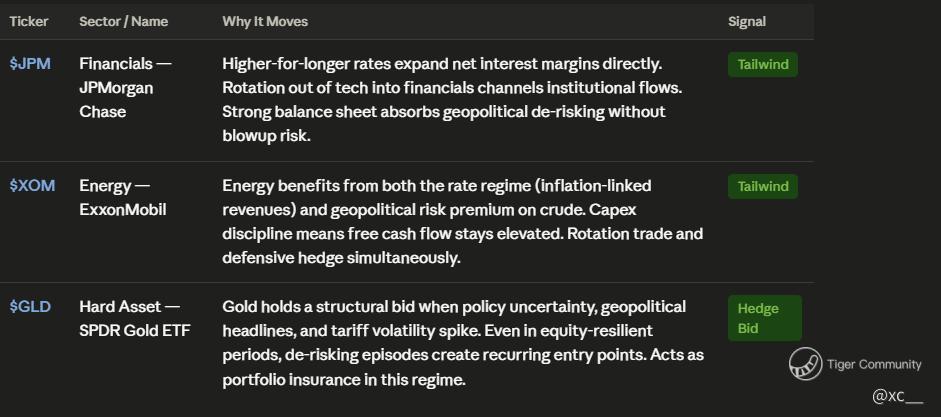
Task: Select the Sector / Name column header
Action: click(124, 22)
